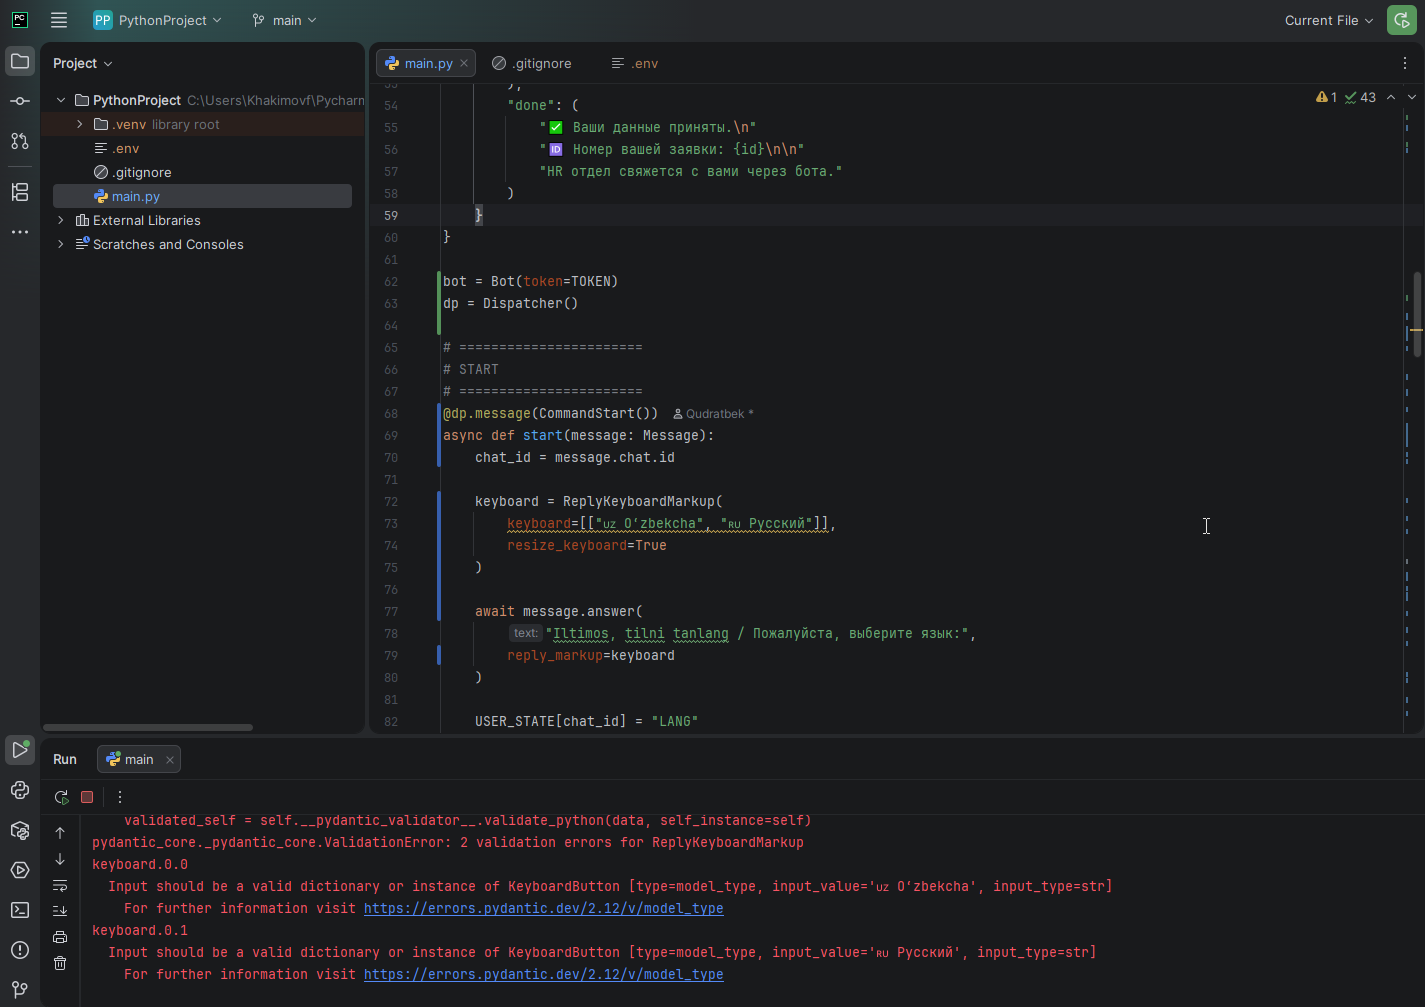Viewport: 1425px width, 1007px height.
Task: Switch to the .gitignore editor tab
Action: pos(533,63)
